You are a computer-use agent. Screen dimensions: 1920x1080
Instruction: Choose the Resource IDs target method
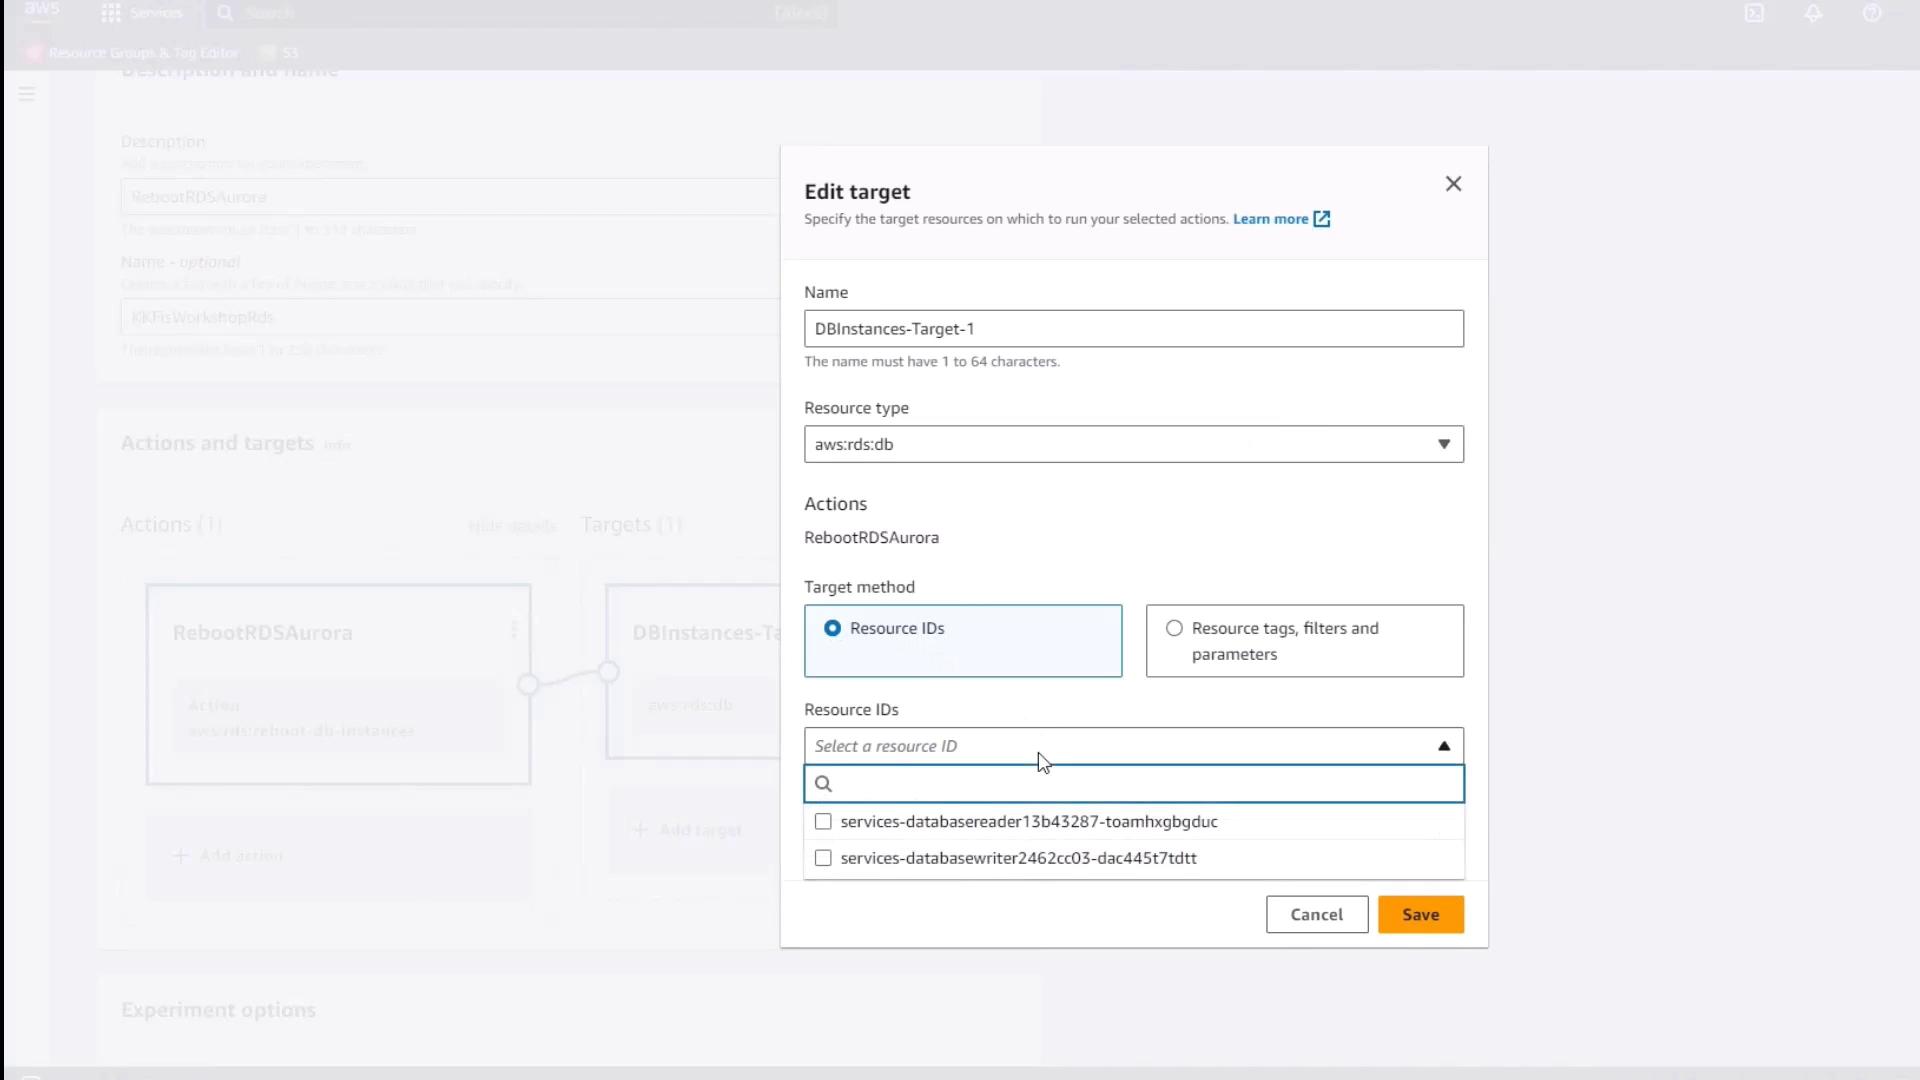click(832, 628)
